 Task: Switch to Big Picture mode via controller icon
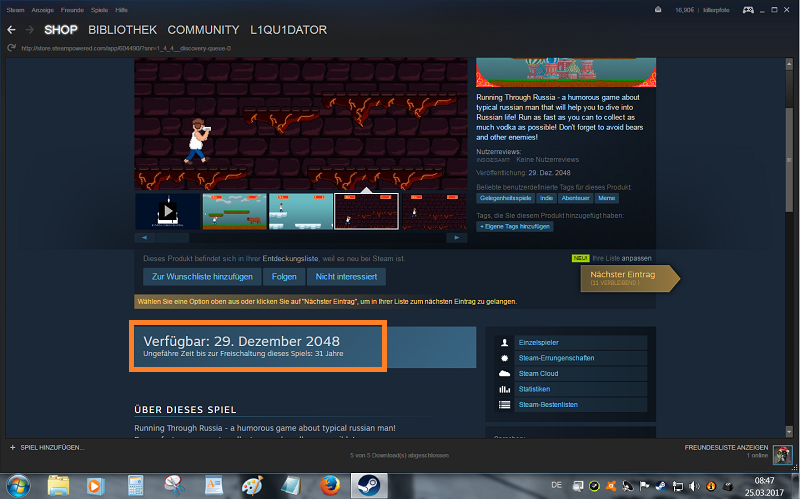pos(748,10)
